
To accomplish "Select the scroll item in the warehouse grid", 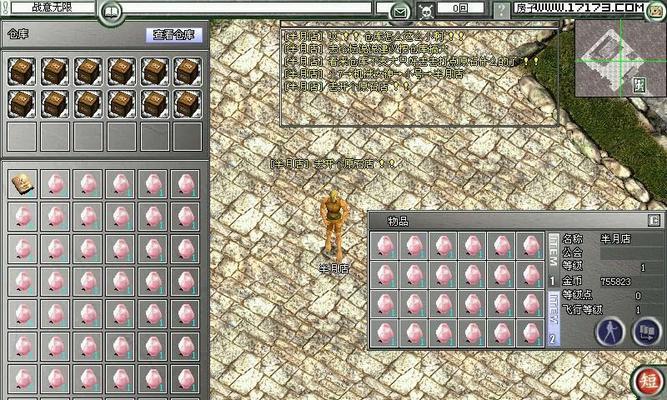I will click(23, 184).
